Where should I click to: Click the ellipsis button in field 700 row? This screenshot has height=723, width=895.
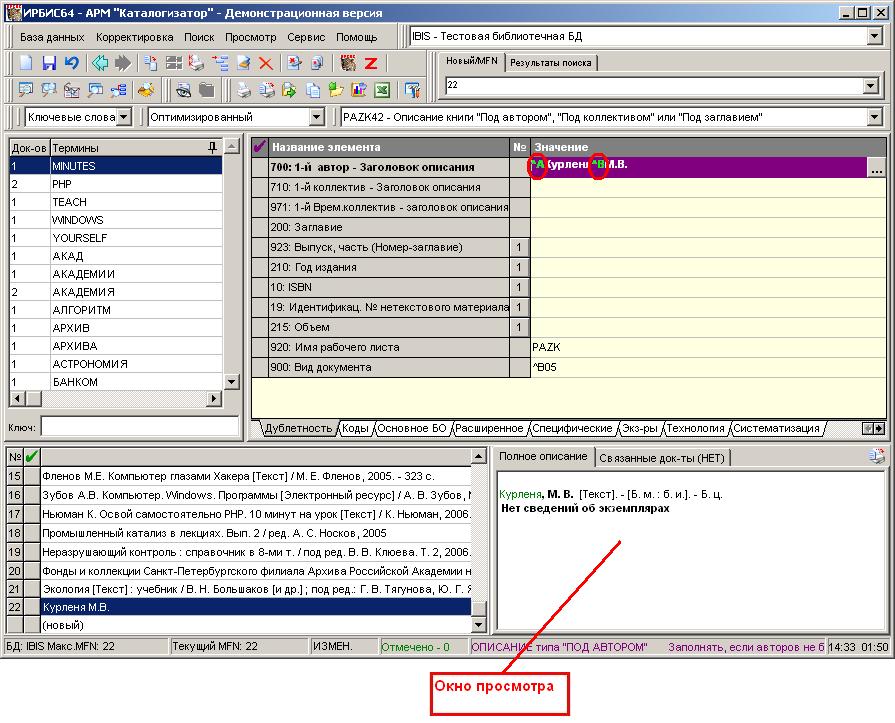[877, 168]
